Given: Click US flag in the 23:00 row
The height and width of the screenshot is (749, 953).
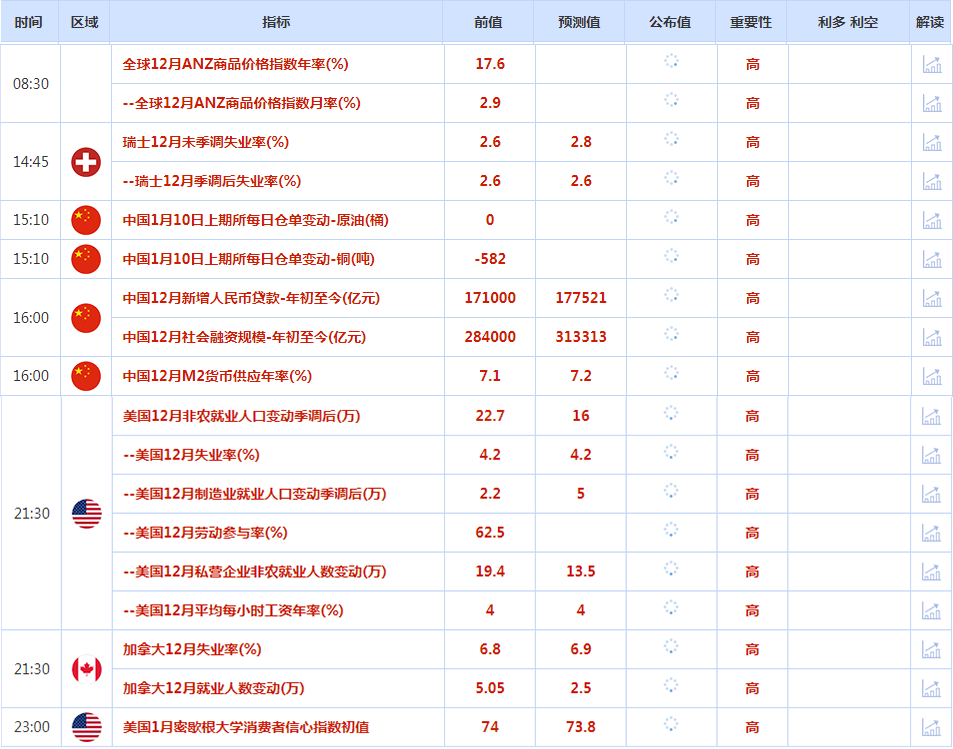Looking at the screenshot, I should pos(87,727).
